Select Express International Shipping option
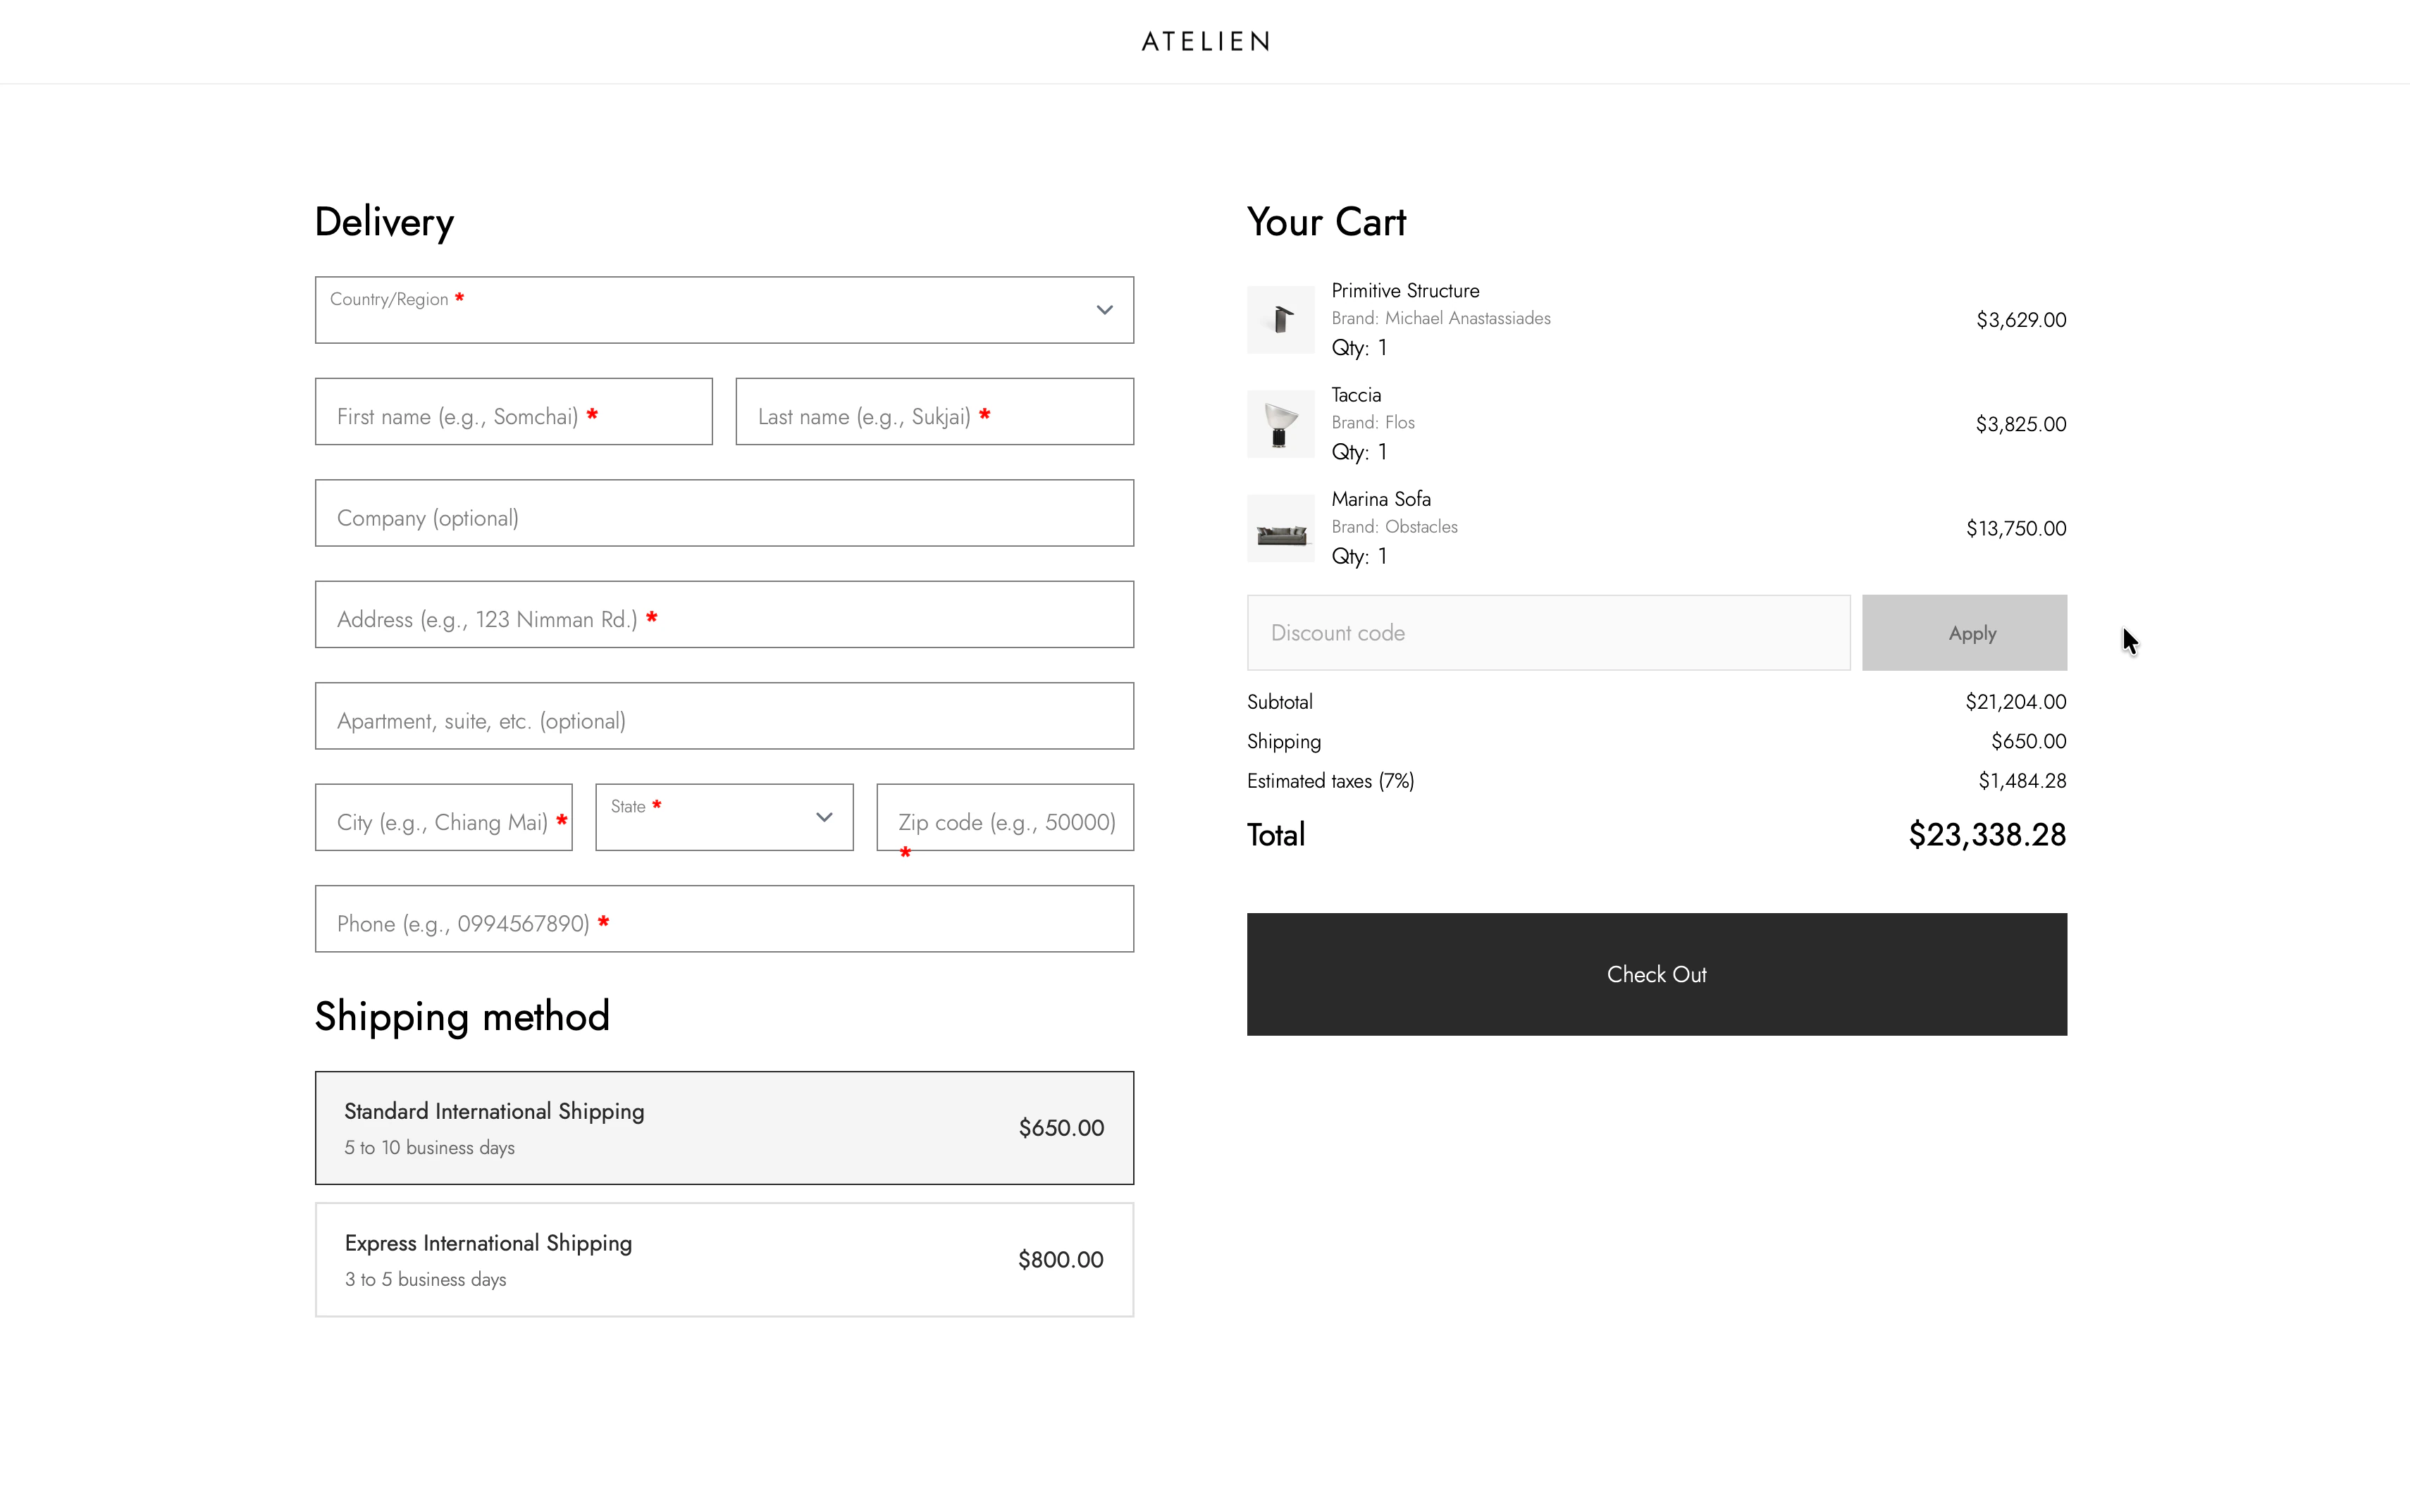Viewport: 2410px width, 1512px height. click(x=724, y=1260)
